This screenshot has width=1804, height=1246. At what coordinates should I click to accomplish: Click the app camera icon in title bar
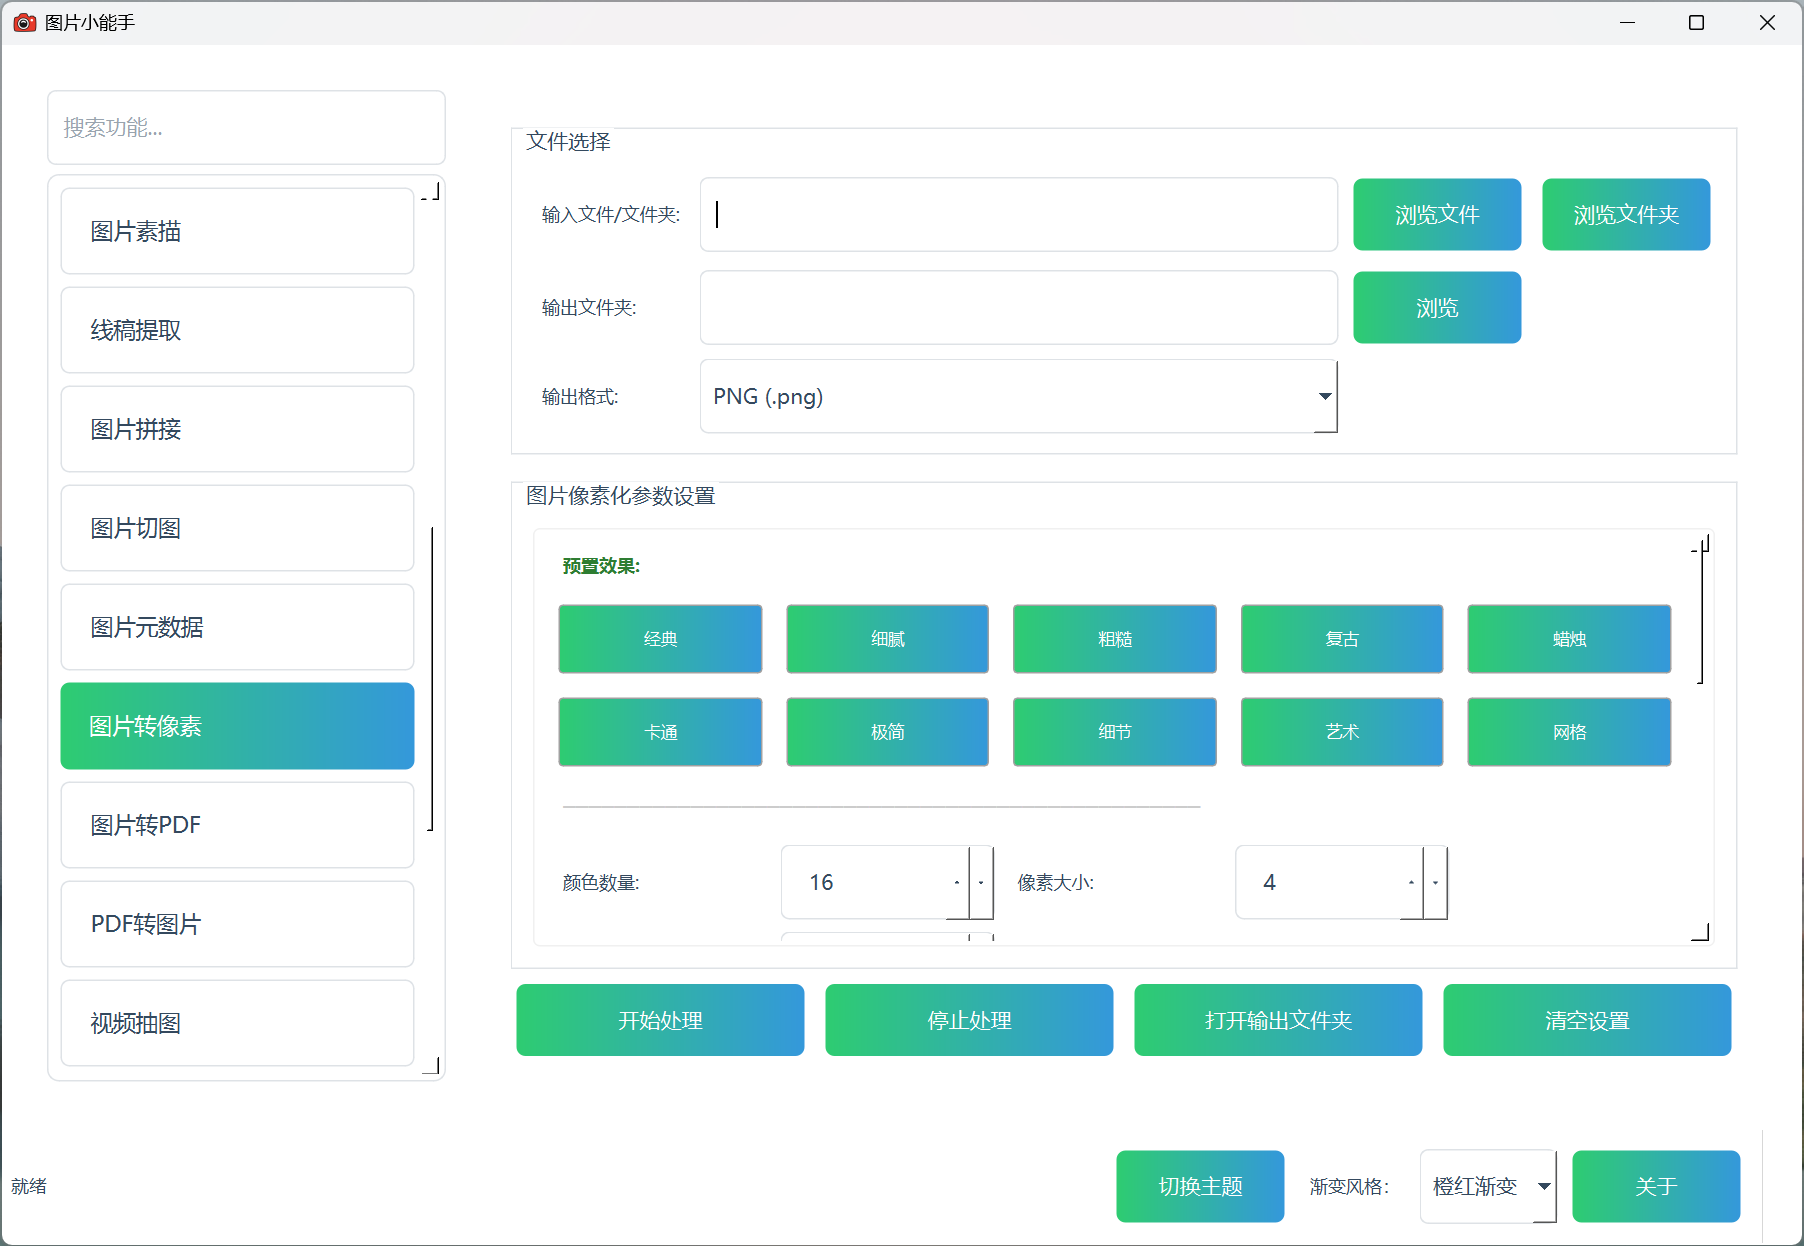tap(24, 22)
